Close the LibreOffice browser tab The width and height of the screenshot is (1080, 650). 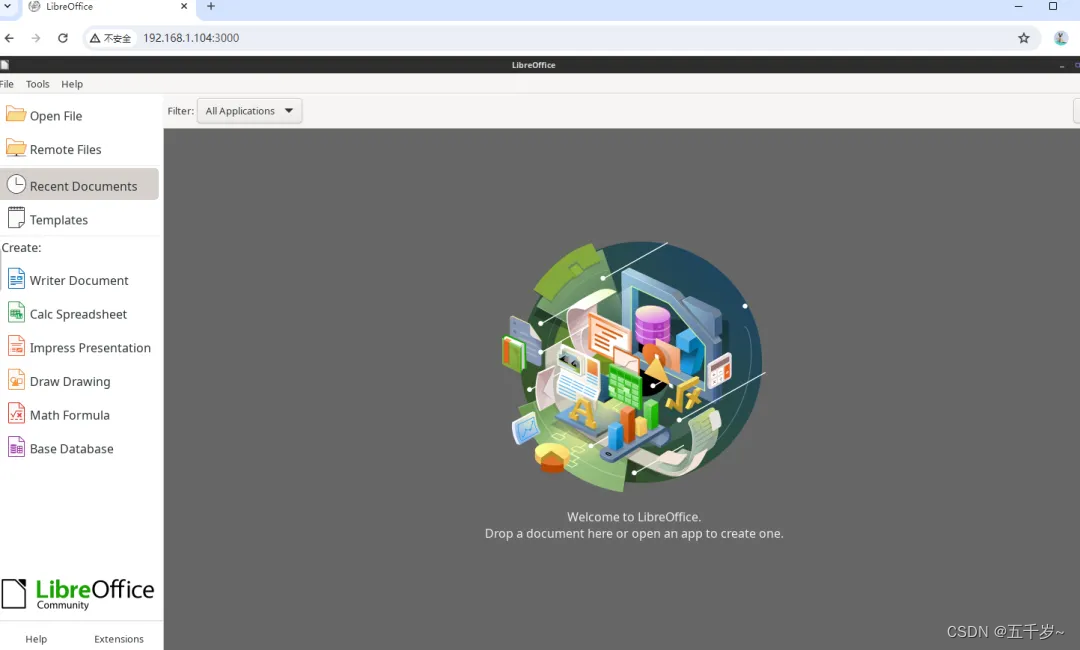click(184, 6)
